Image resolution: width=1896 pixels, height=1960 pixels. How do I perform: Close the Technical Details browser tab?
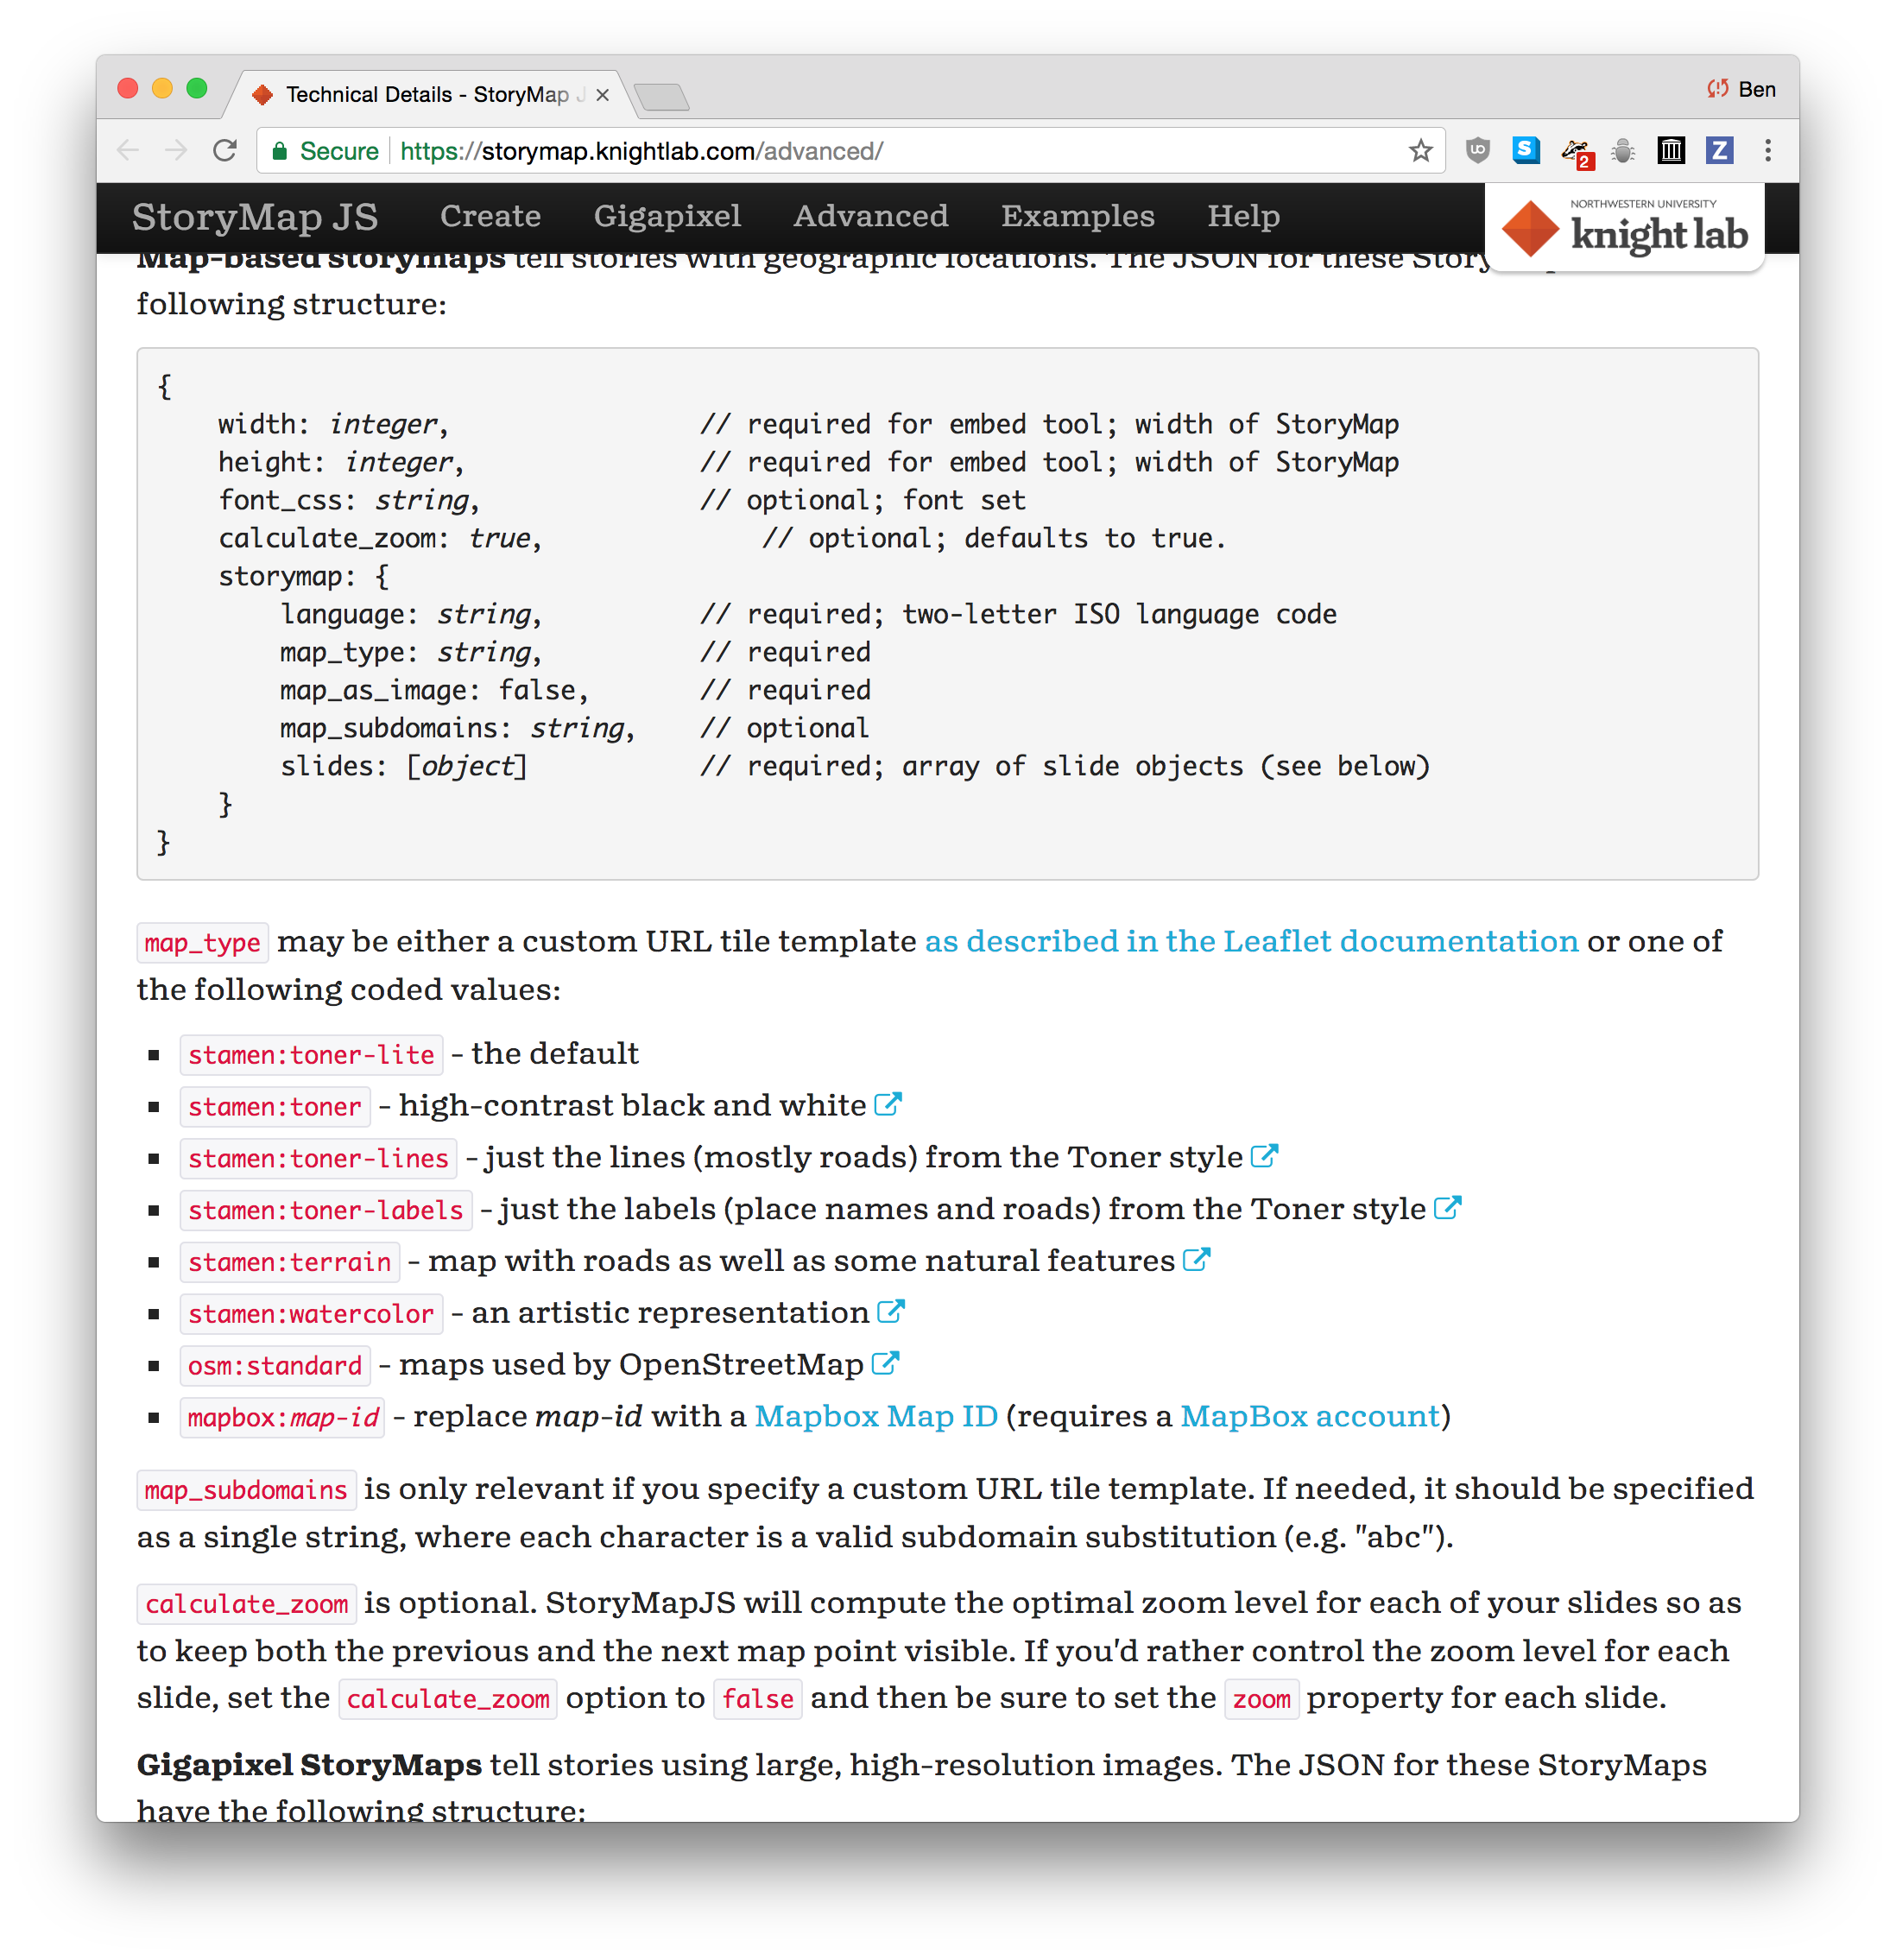click(x=602, y=95)
